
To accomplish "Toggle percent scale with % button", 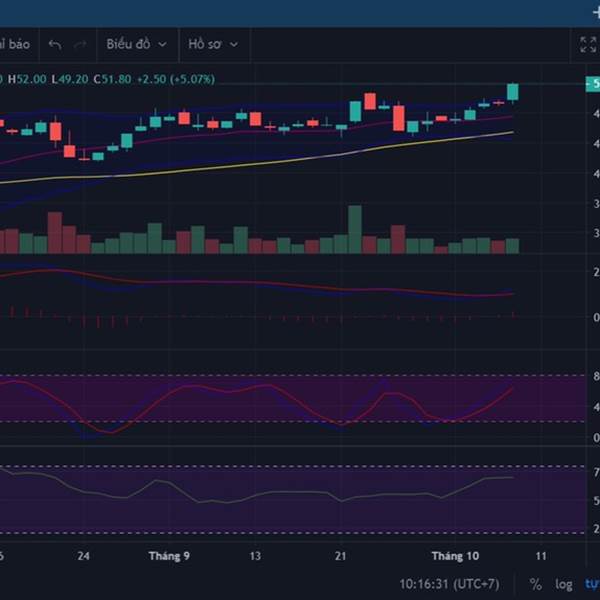I will pyautogui.click(x=535, y=584).
